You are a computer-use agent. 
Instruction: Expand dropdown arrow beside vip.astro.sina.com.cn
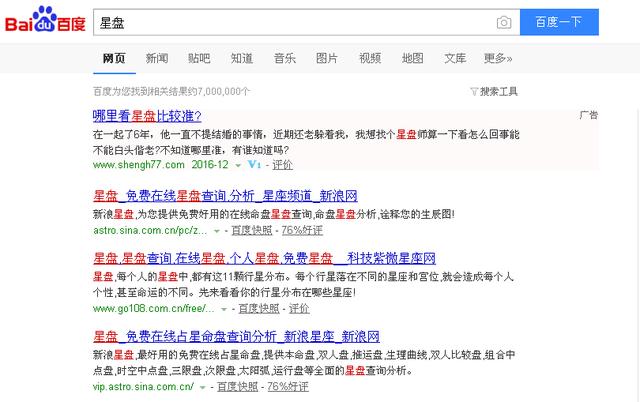(202, 388)
